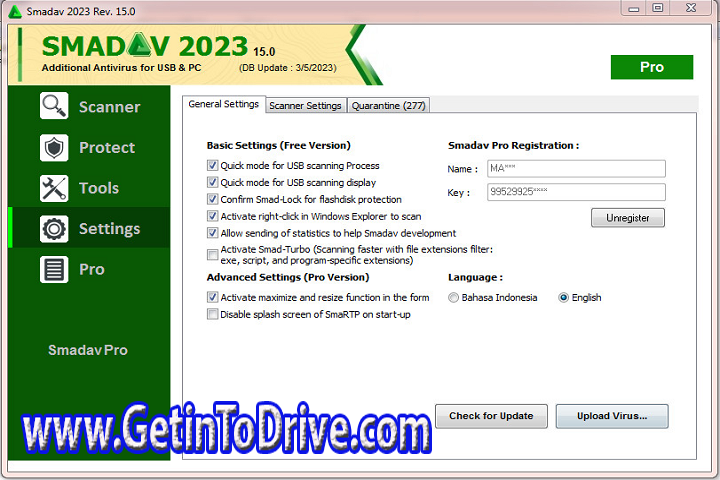
Task: Enable Activate Smad-Turbo checkbox
Action: [212, 254]
